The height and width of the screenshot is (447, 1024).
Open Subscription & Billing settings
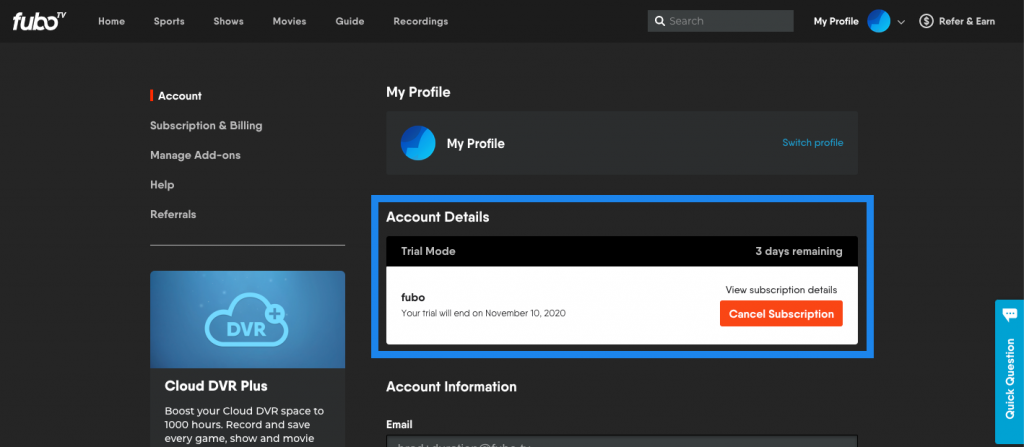[x=206, y=125]
